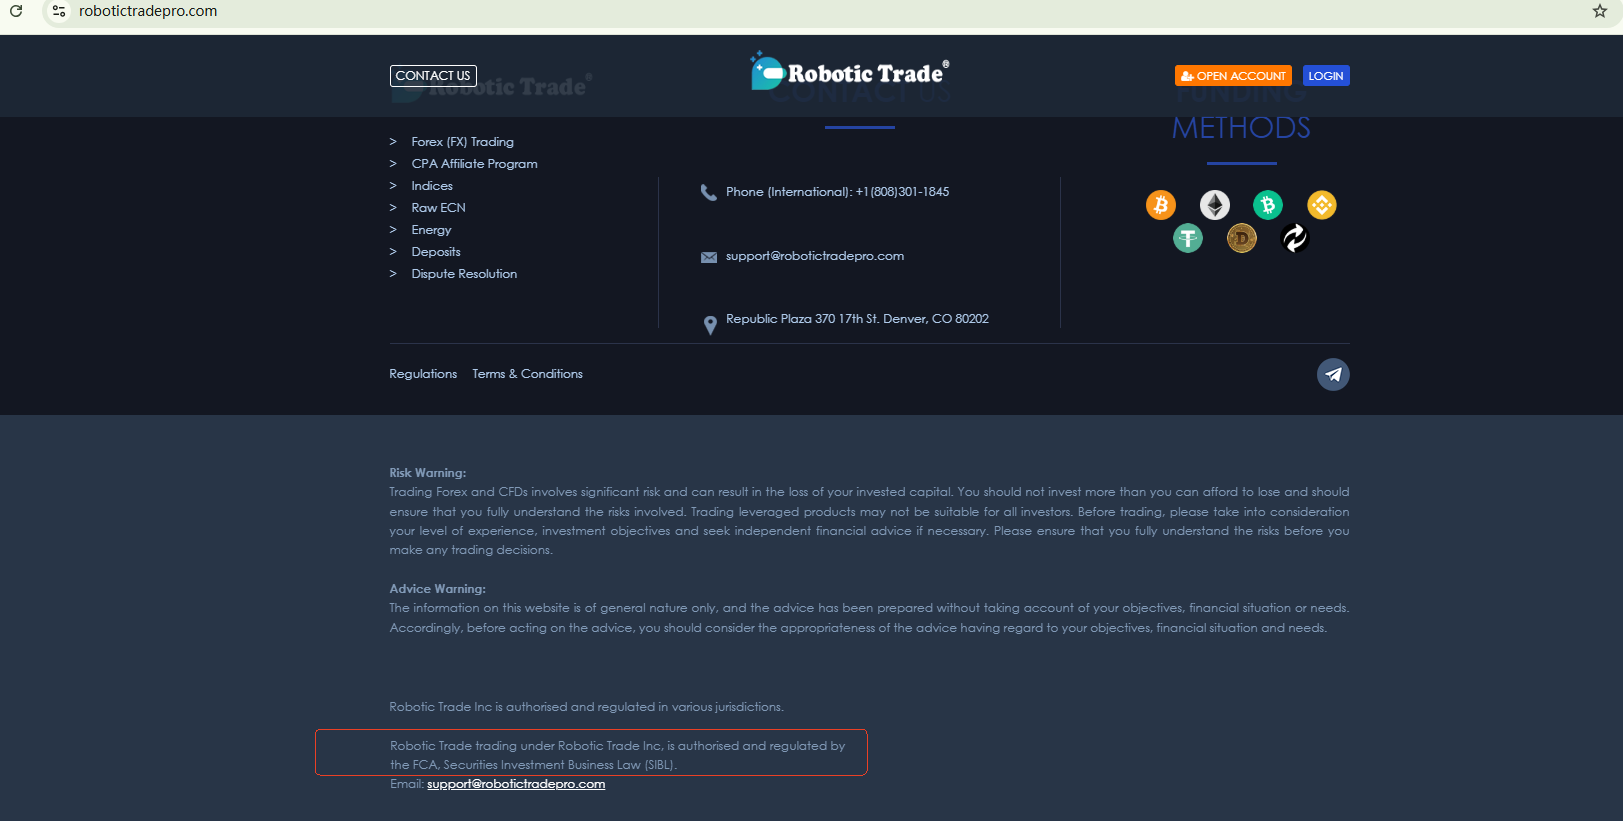This screenshot has width=1623, height=821.
Task: Click the phone handset icon
Action: coord(709,193)
